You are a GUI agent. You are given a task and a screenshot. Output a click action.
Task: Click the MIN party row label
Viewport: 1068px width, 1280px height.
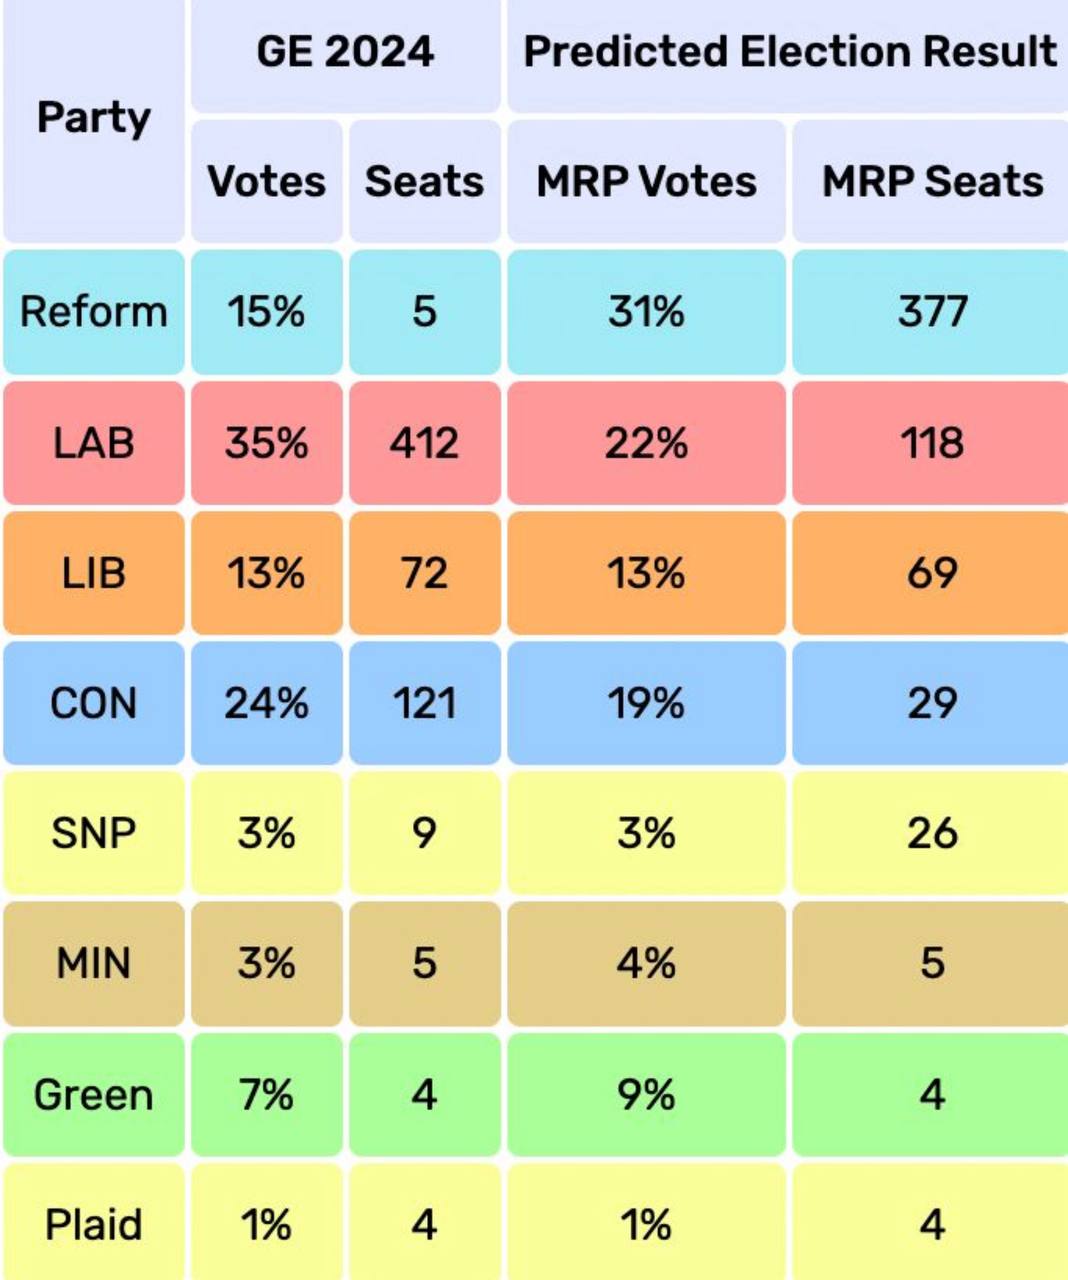[x=93, y=964]
